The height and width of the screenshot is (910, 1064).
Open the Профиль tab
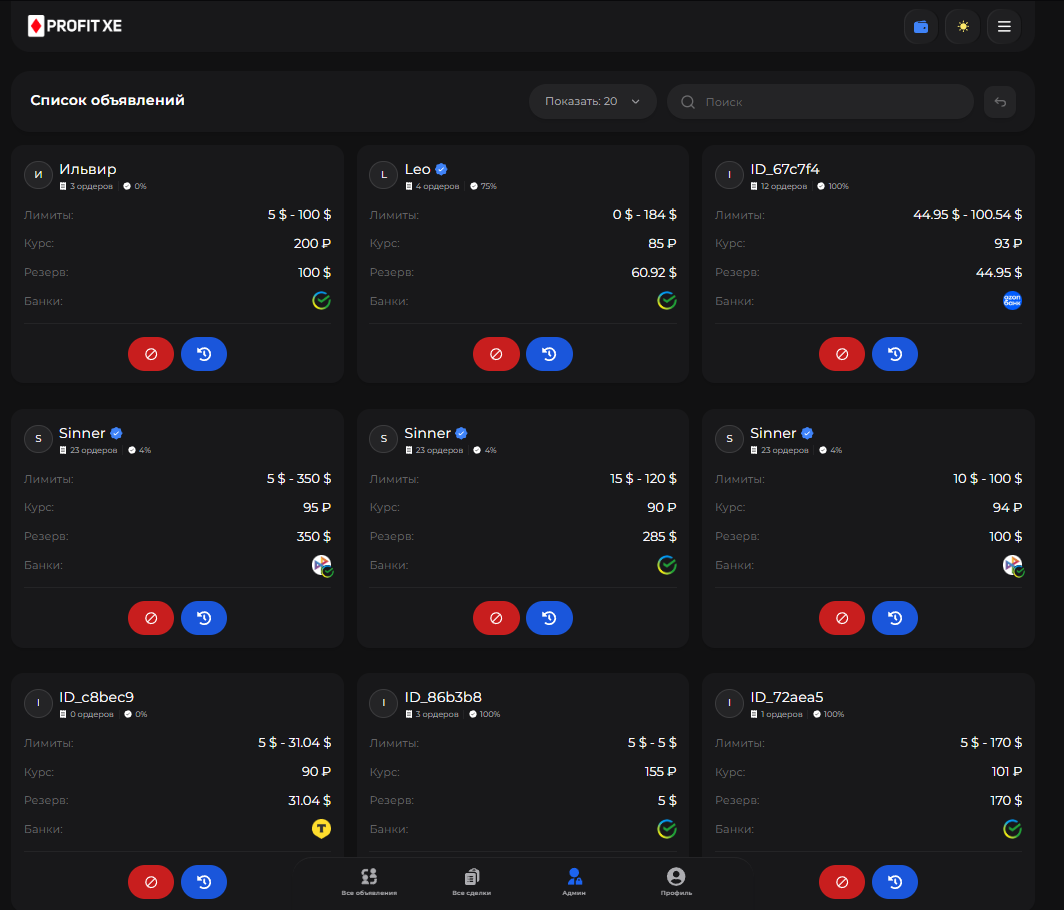tap(676, 881)
